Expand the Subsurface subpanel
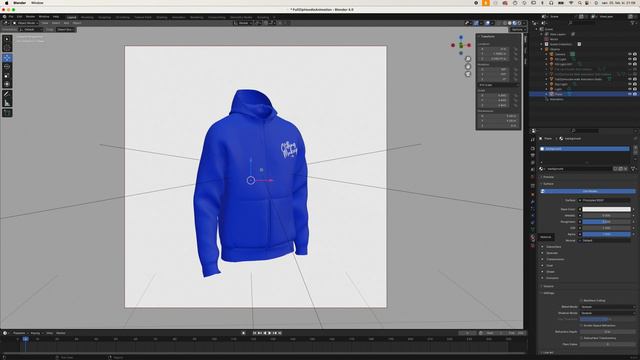640x360 pixels. click(553, 247)
